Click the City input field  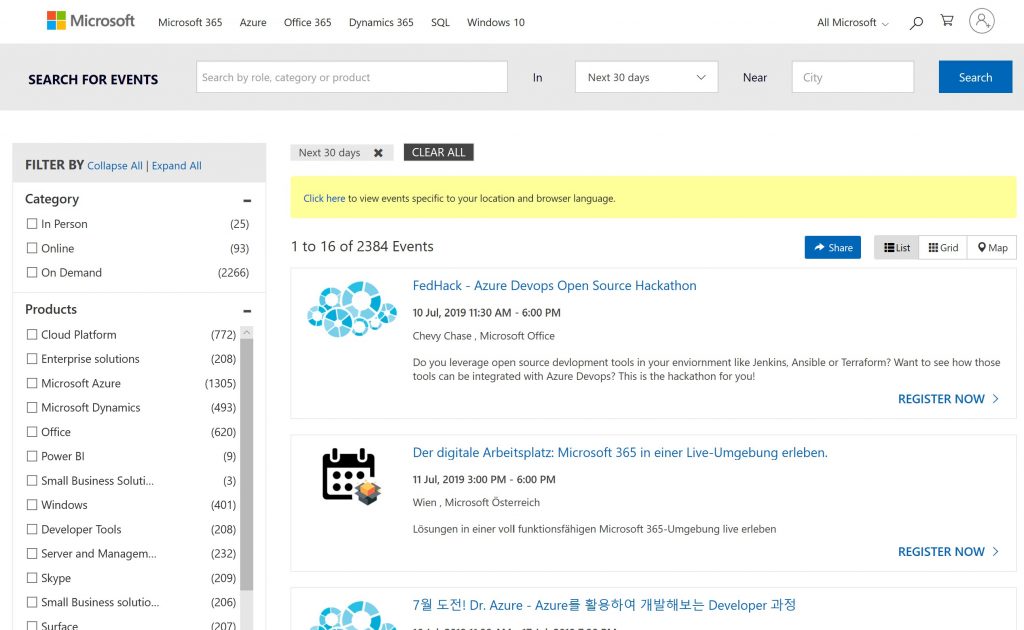pyautogui.click(x=852, y=78)
